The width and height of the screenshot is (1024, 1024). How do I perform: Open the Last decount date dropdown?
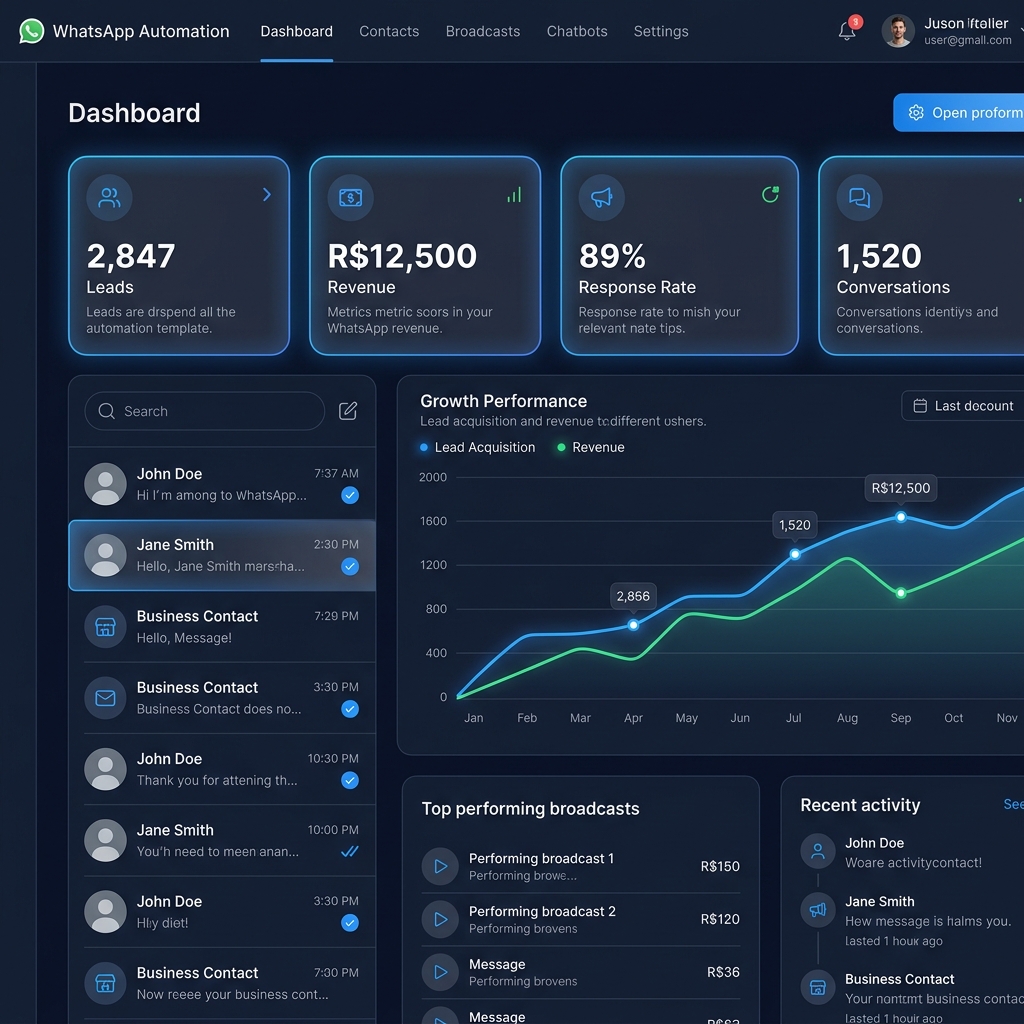tap(963, 406)
